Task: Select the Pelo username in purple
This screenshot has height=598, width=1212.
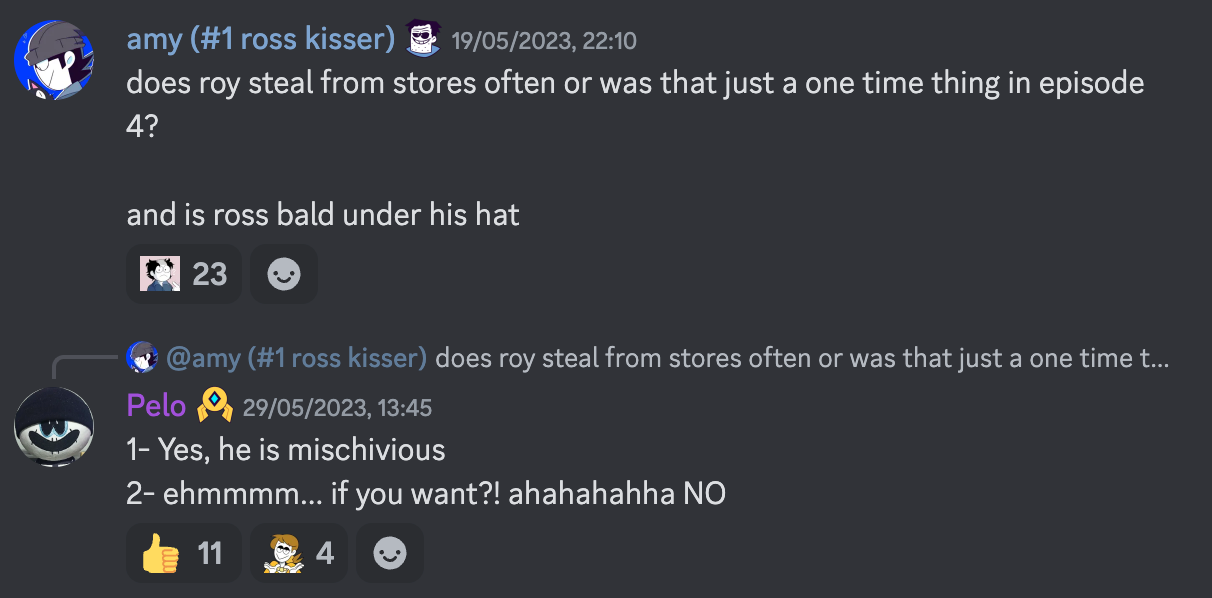Action: tap(156, 405)
